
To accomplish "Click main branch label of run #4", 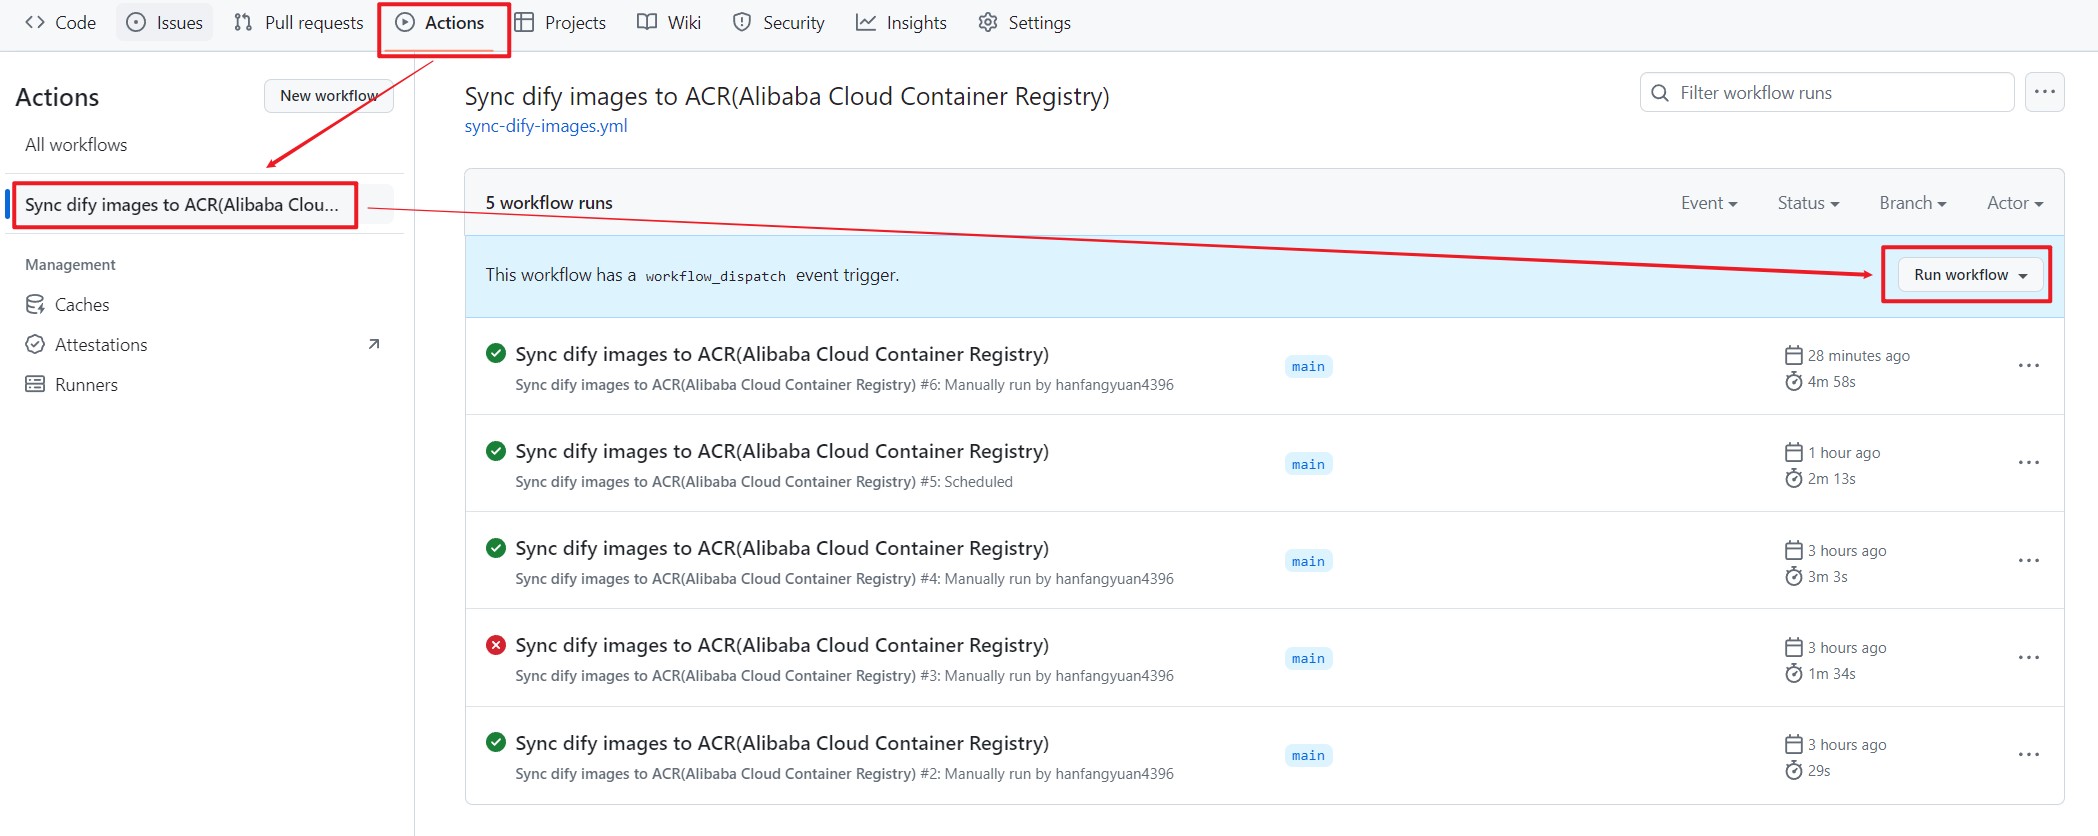I will pos(1308,561).
